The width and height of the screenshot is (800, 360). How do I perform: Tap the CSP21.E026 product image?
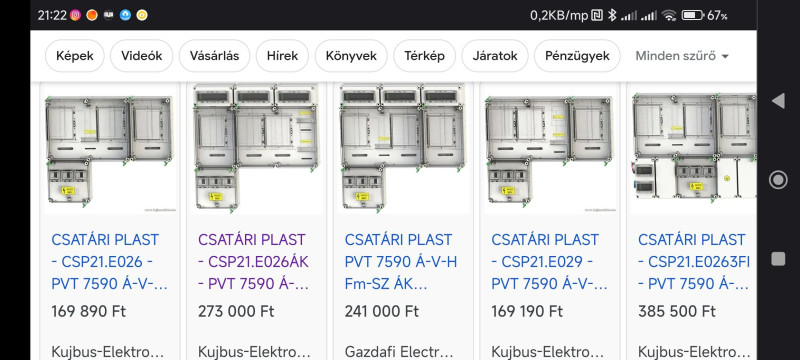[x=110, y=149]
